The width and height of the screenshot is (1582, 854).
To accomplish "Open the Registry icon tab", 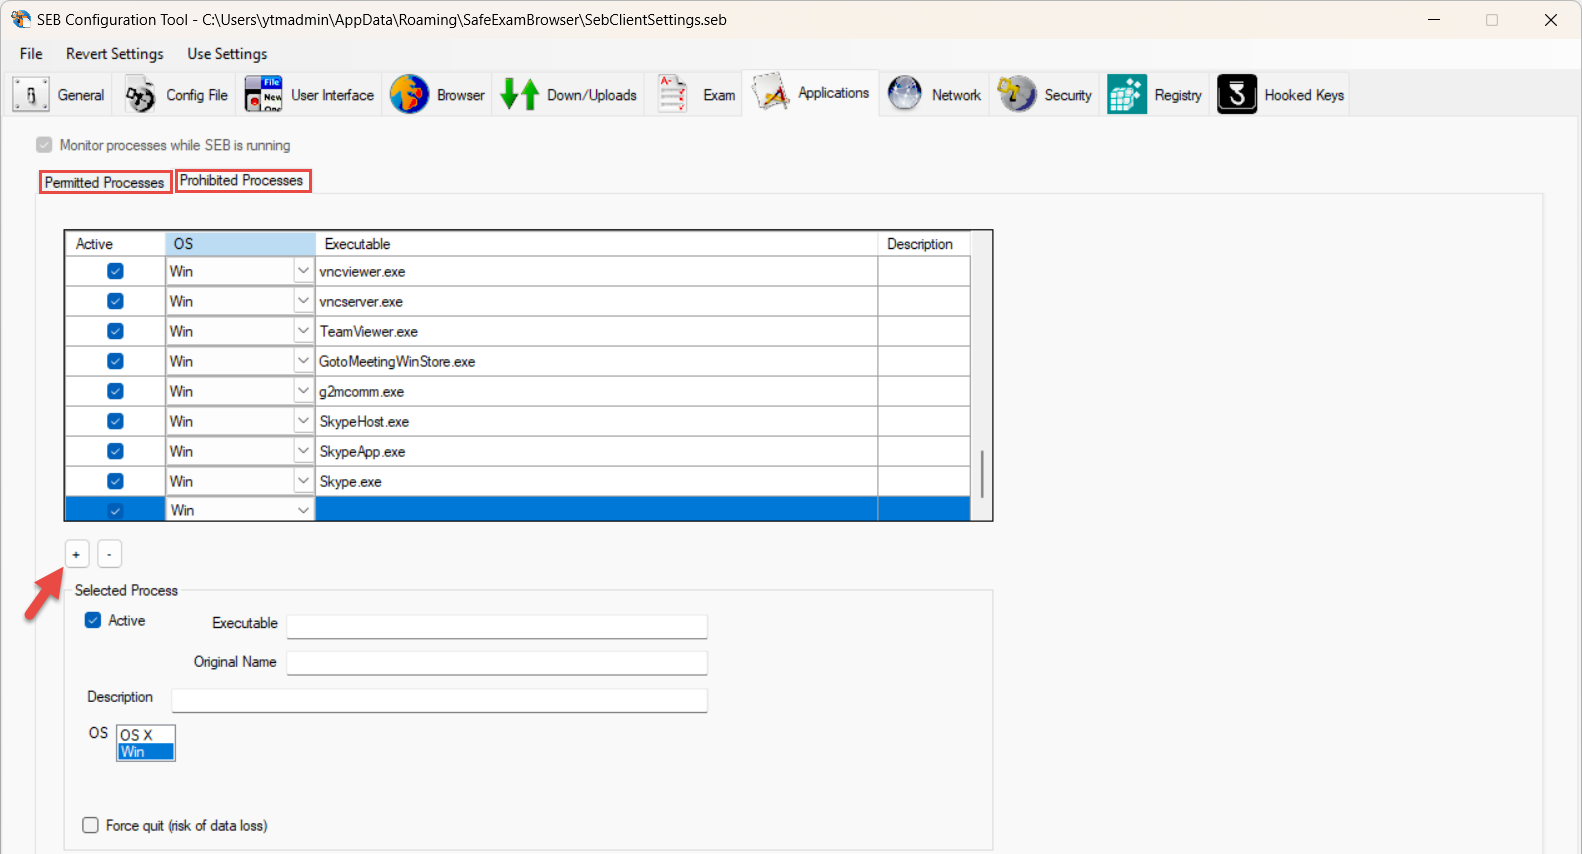I will point(1127,95).
